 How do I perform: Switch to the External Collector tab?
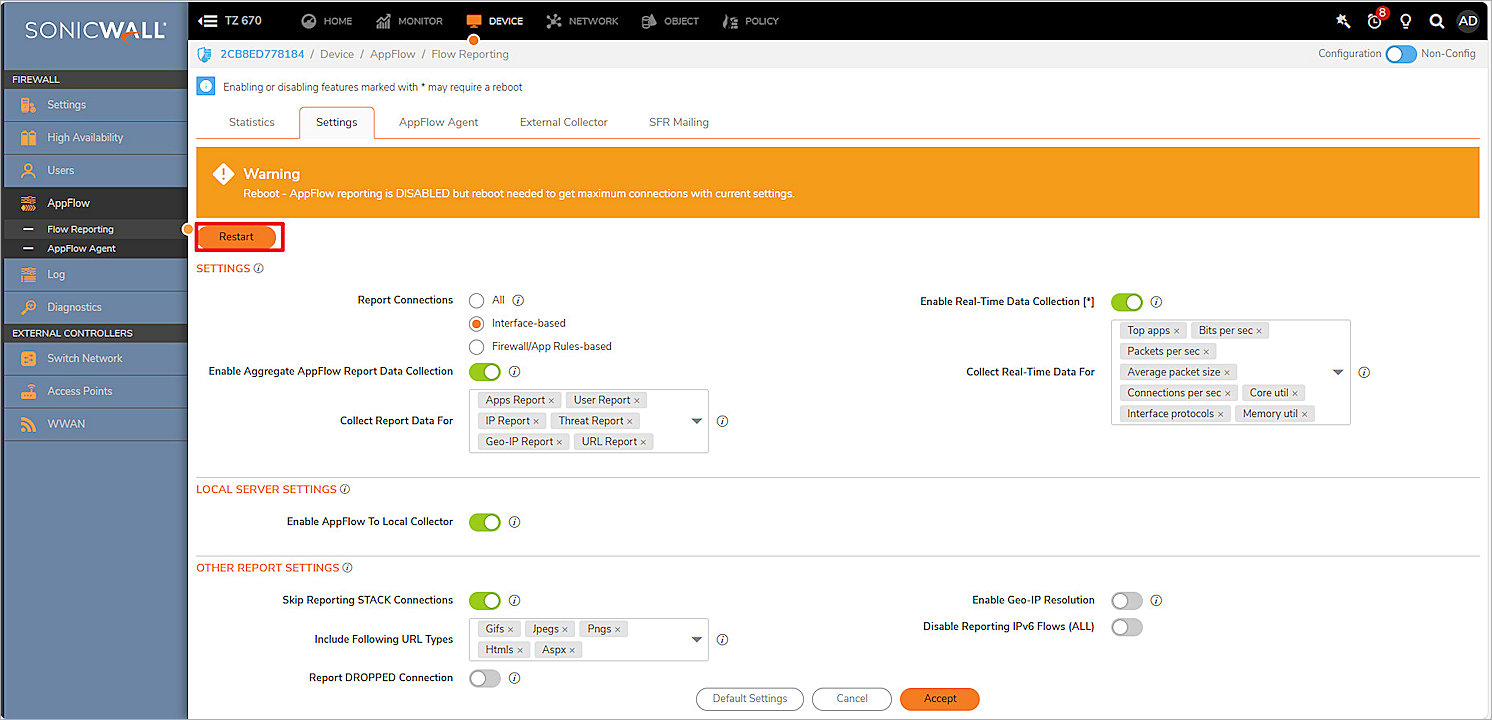(x=563, y=122)
